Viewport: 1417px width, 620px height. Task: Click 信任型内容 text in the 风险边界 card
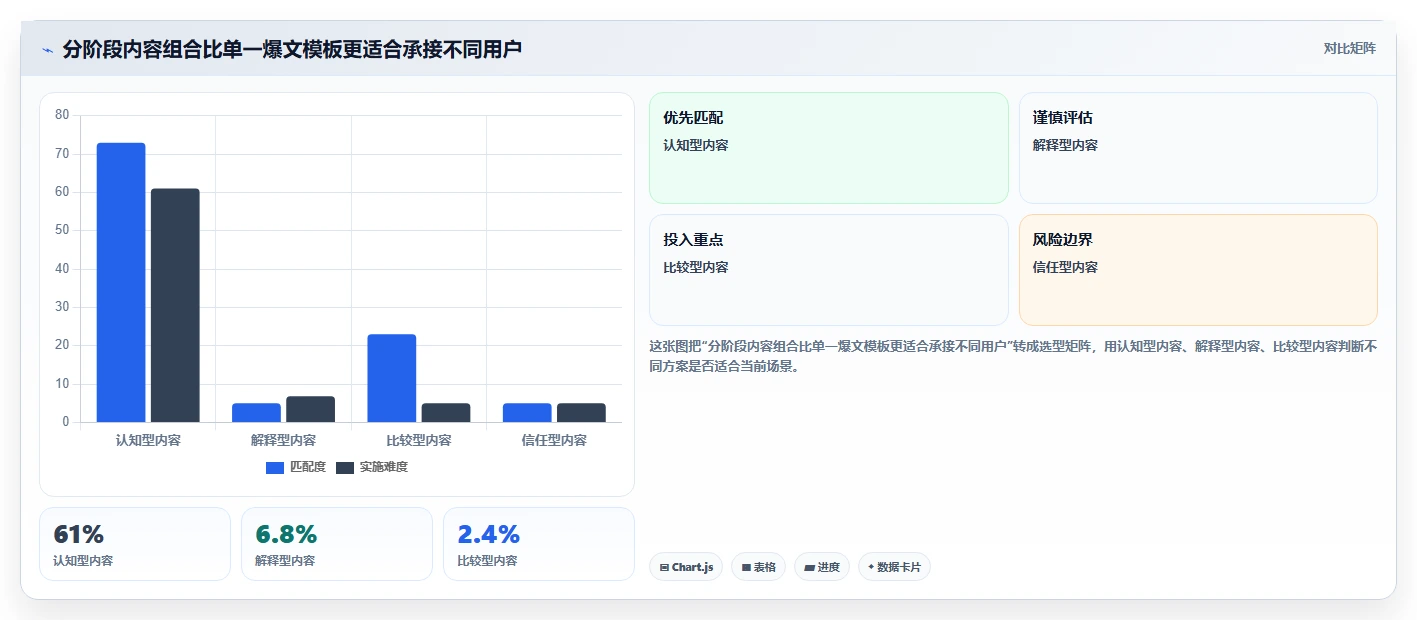click(x=1065, y=267)
